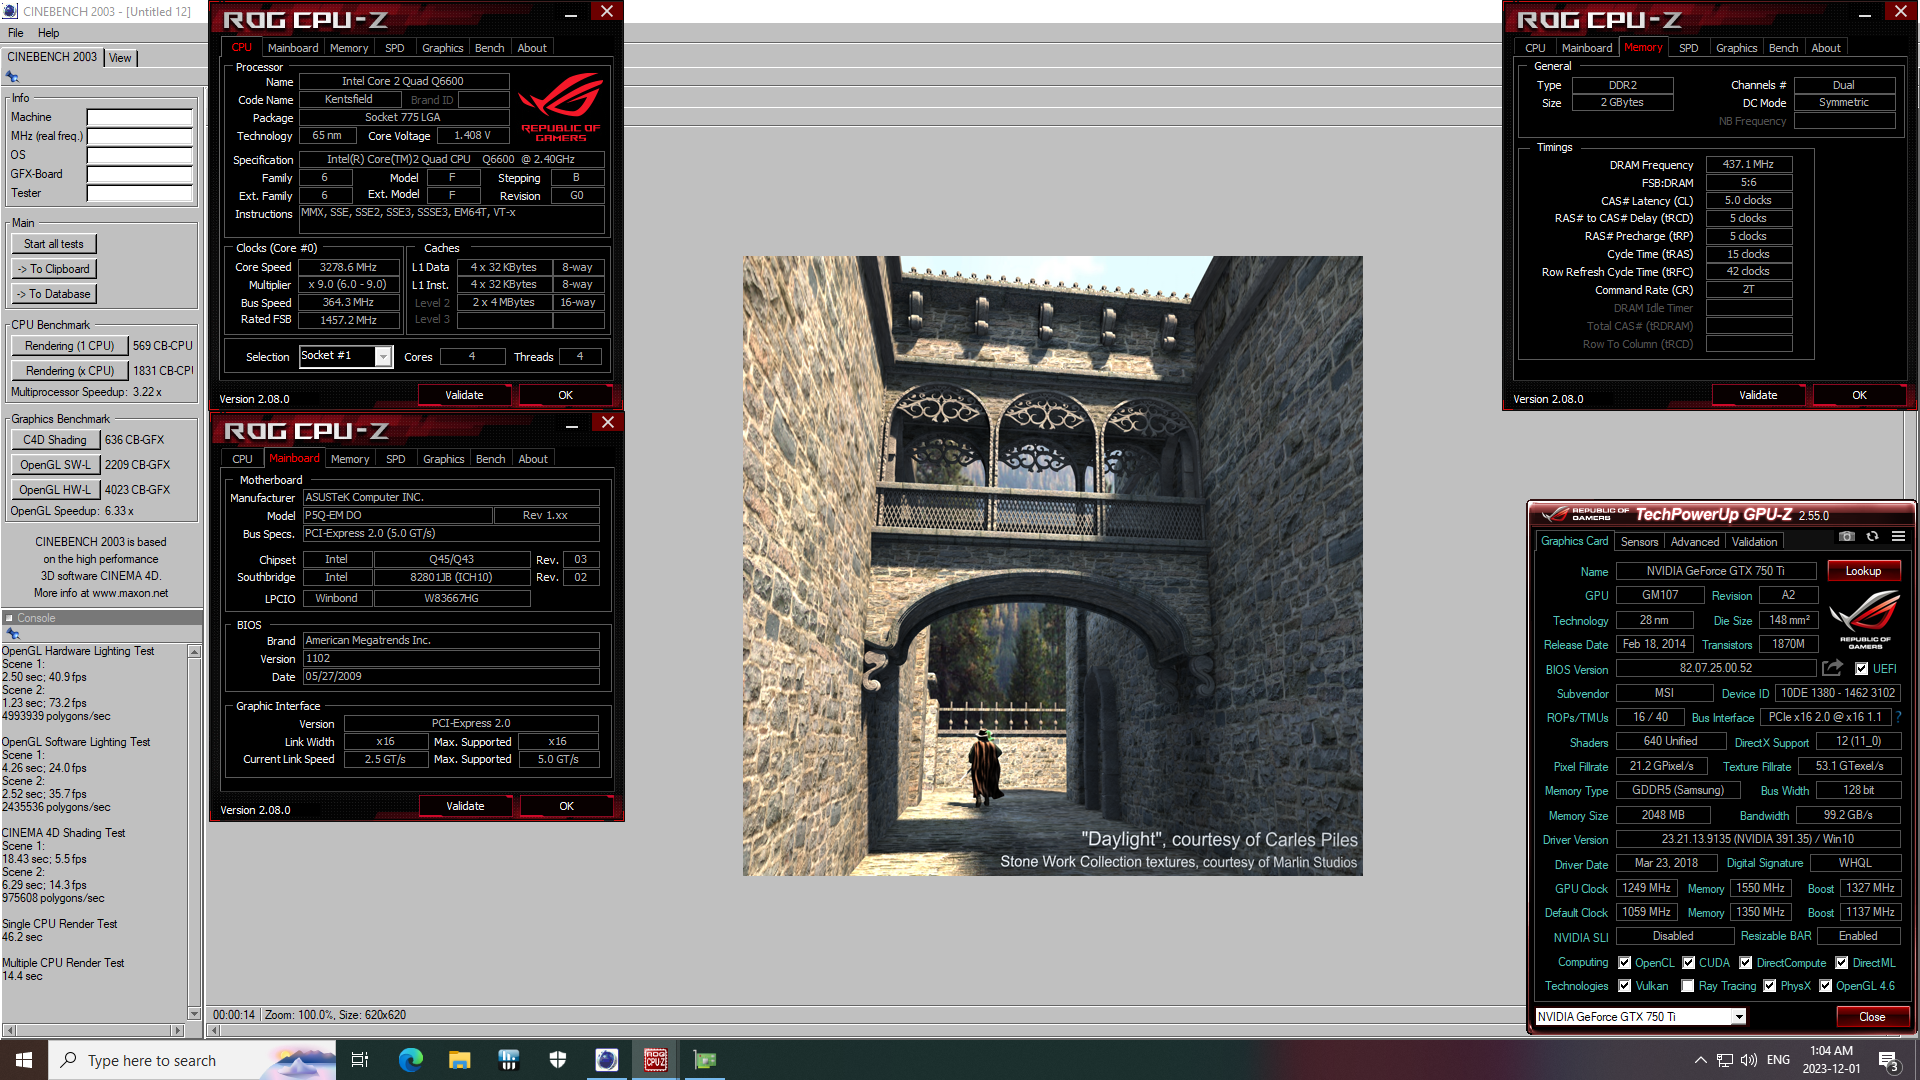Click the GPU-Z refresh icon

[1872, 537]
